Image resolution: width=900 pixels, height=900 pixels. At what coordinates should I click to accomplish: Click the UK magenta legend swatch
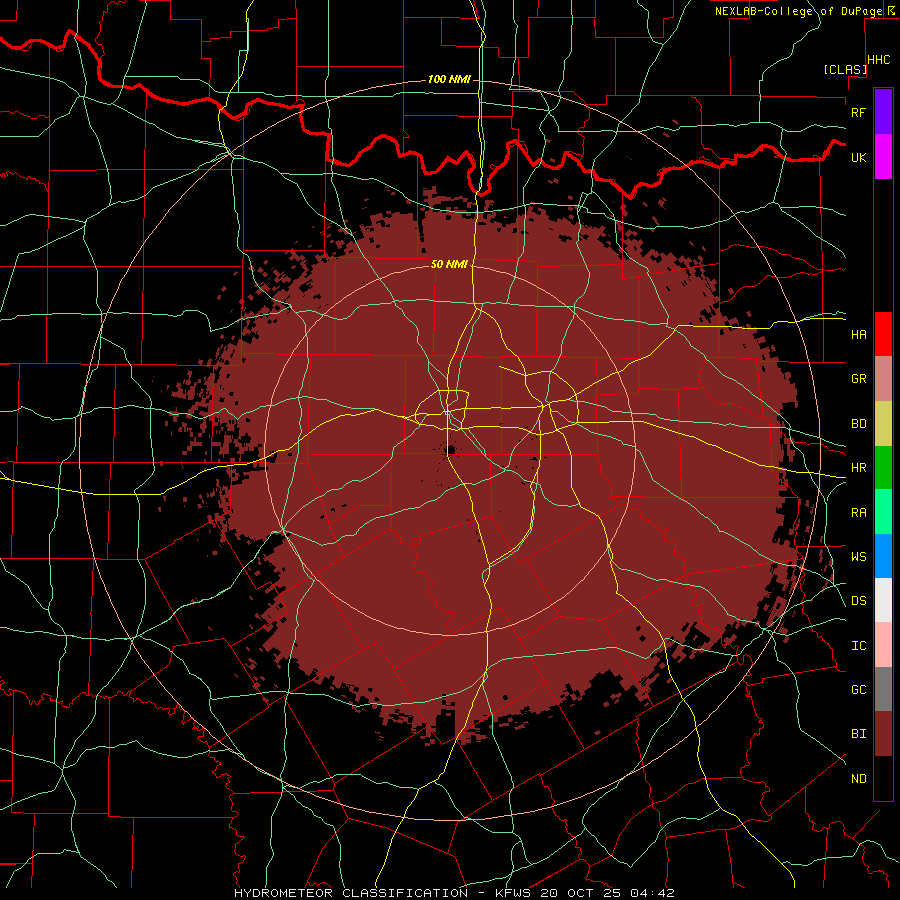(x=883, y=157)
